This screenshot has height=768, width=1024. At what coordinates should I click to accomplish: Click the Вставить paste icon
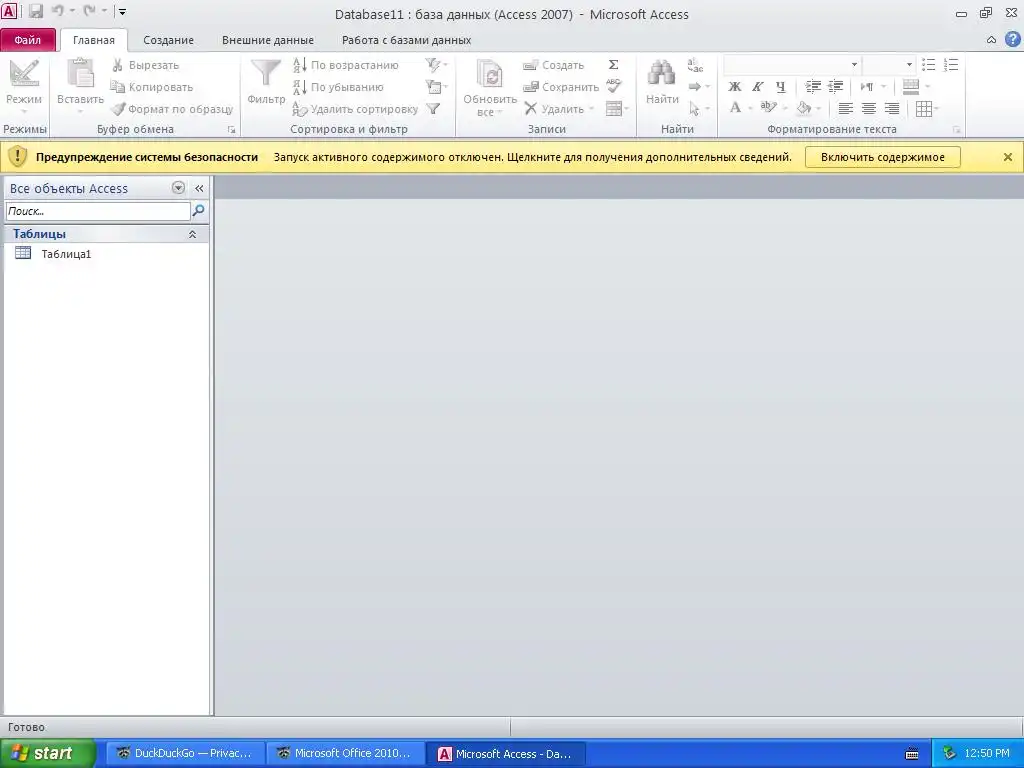pyautogui.click(x=80, y=73)
